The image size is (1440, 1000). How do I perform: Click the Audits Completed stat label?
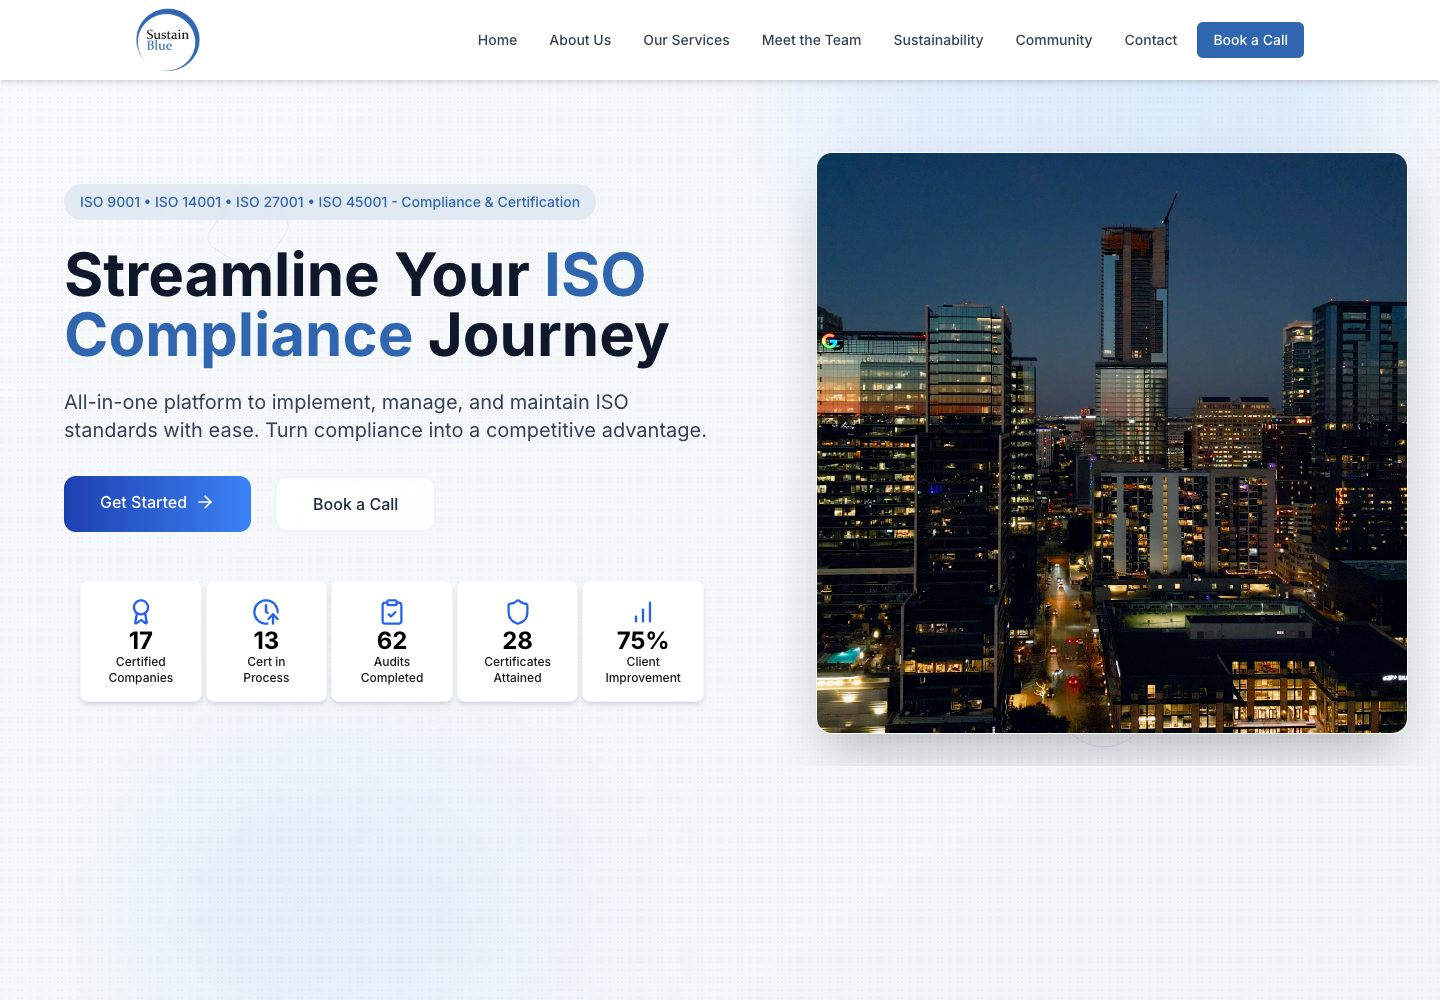click(x=392, y=670)
